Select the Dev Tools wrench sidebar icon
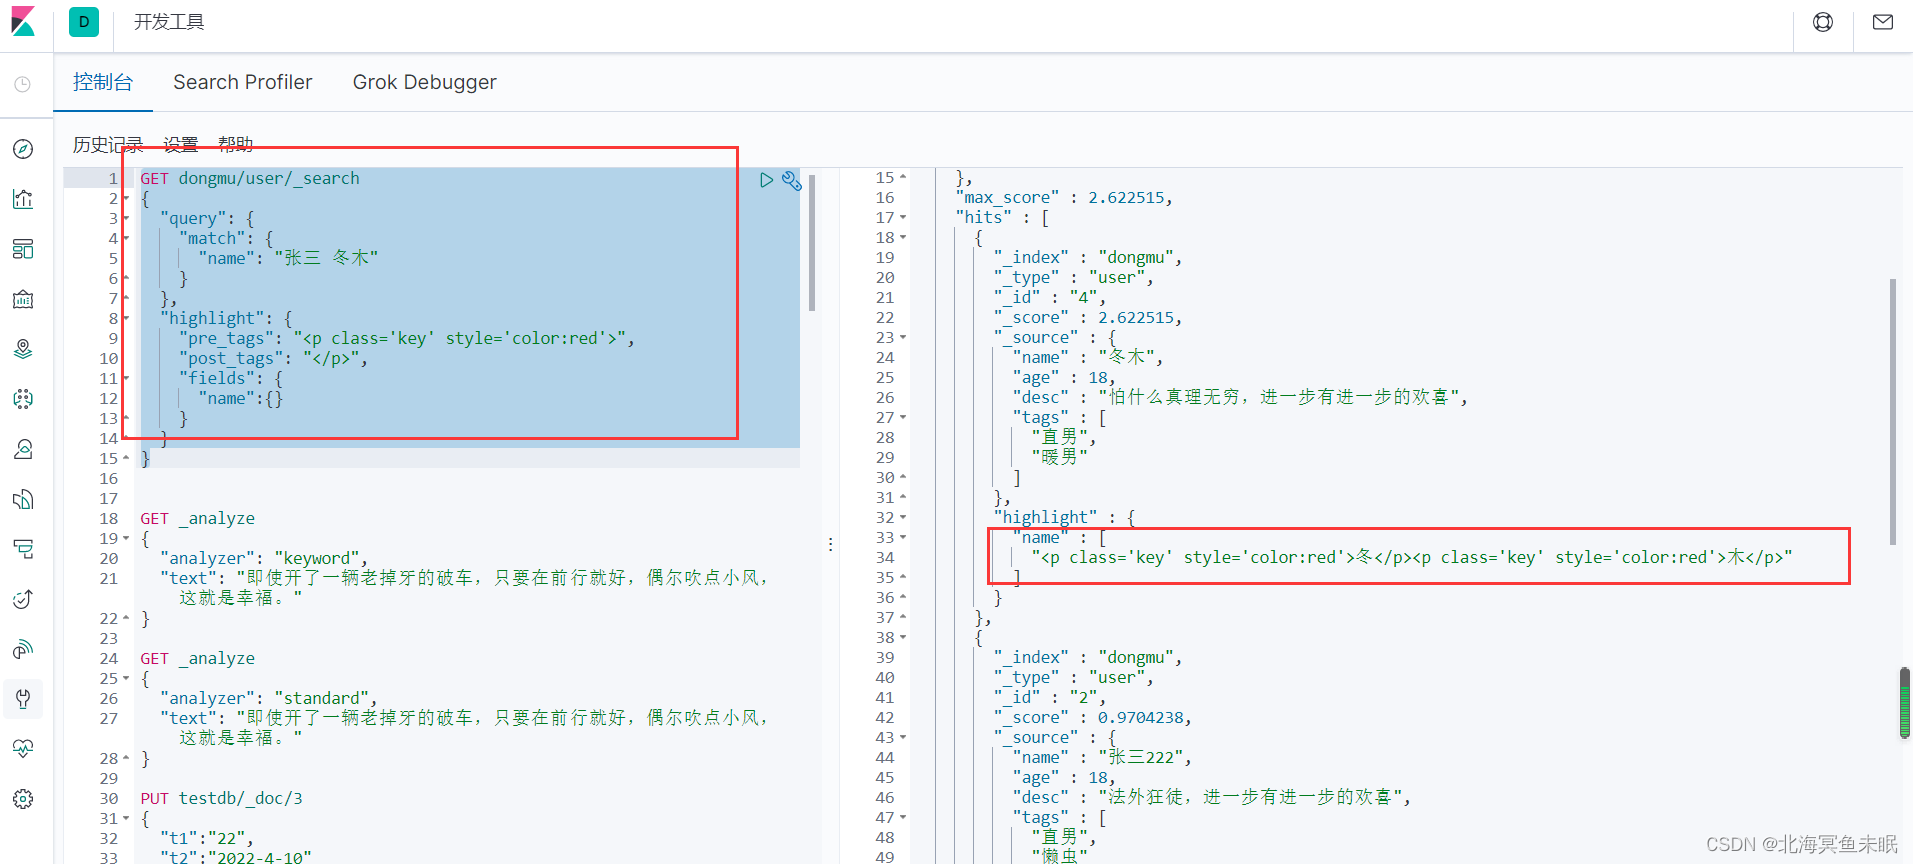 23,699
